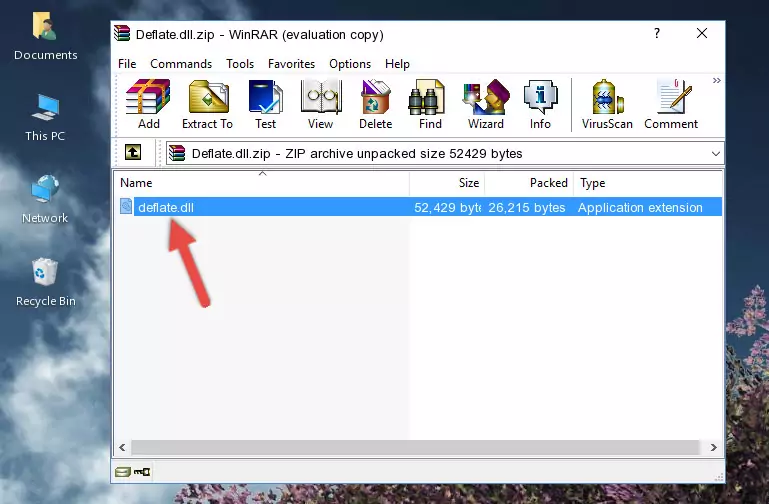Open the Comment tool

pos(671,103)
